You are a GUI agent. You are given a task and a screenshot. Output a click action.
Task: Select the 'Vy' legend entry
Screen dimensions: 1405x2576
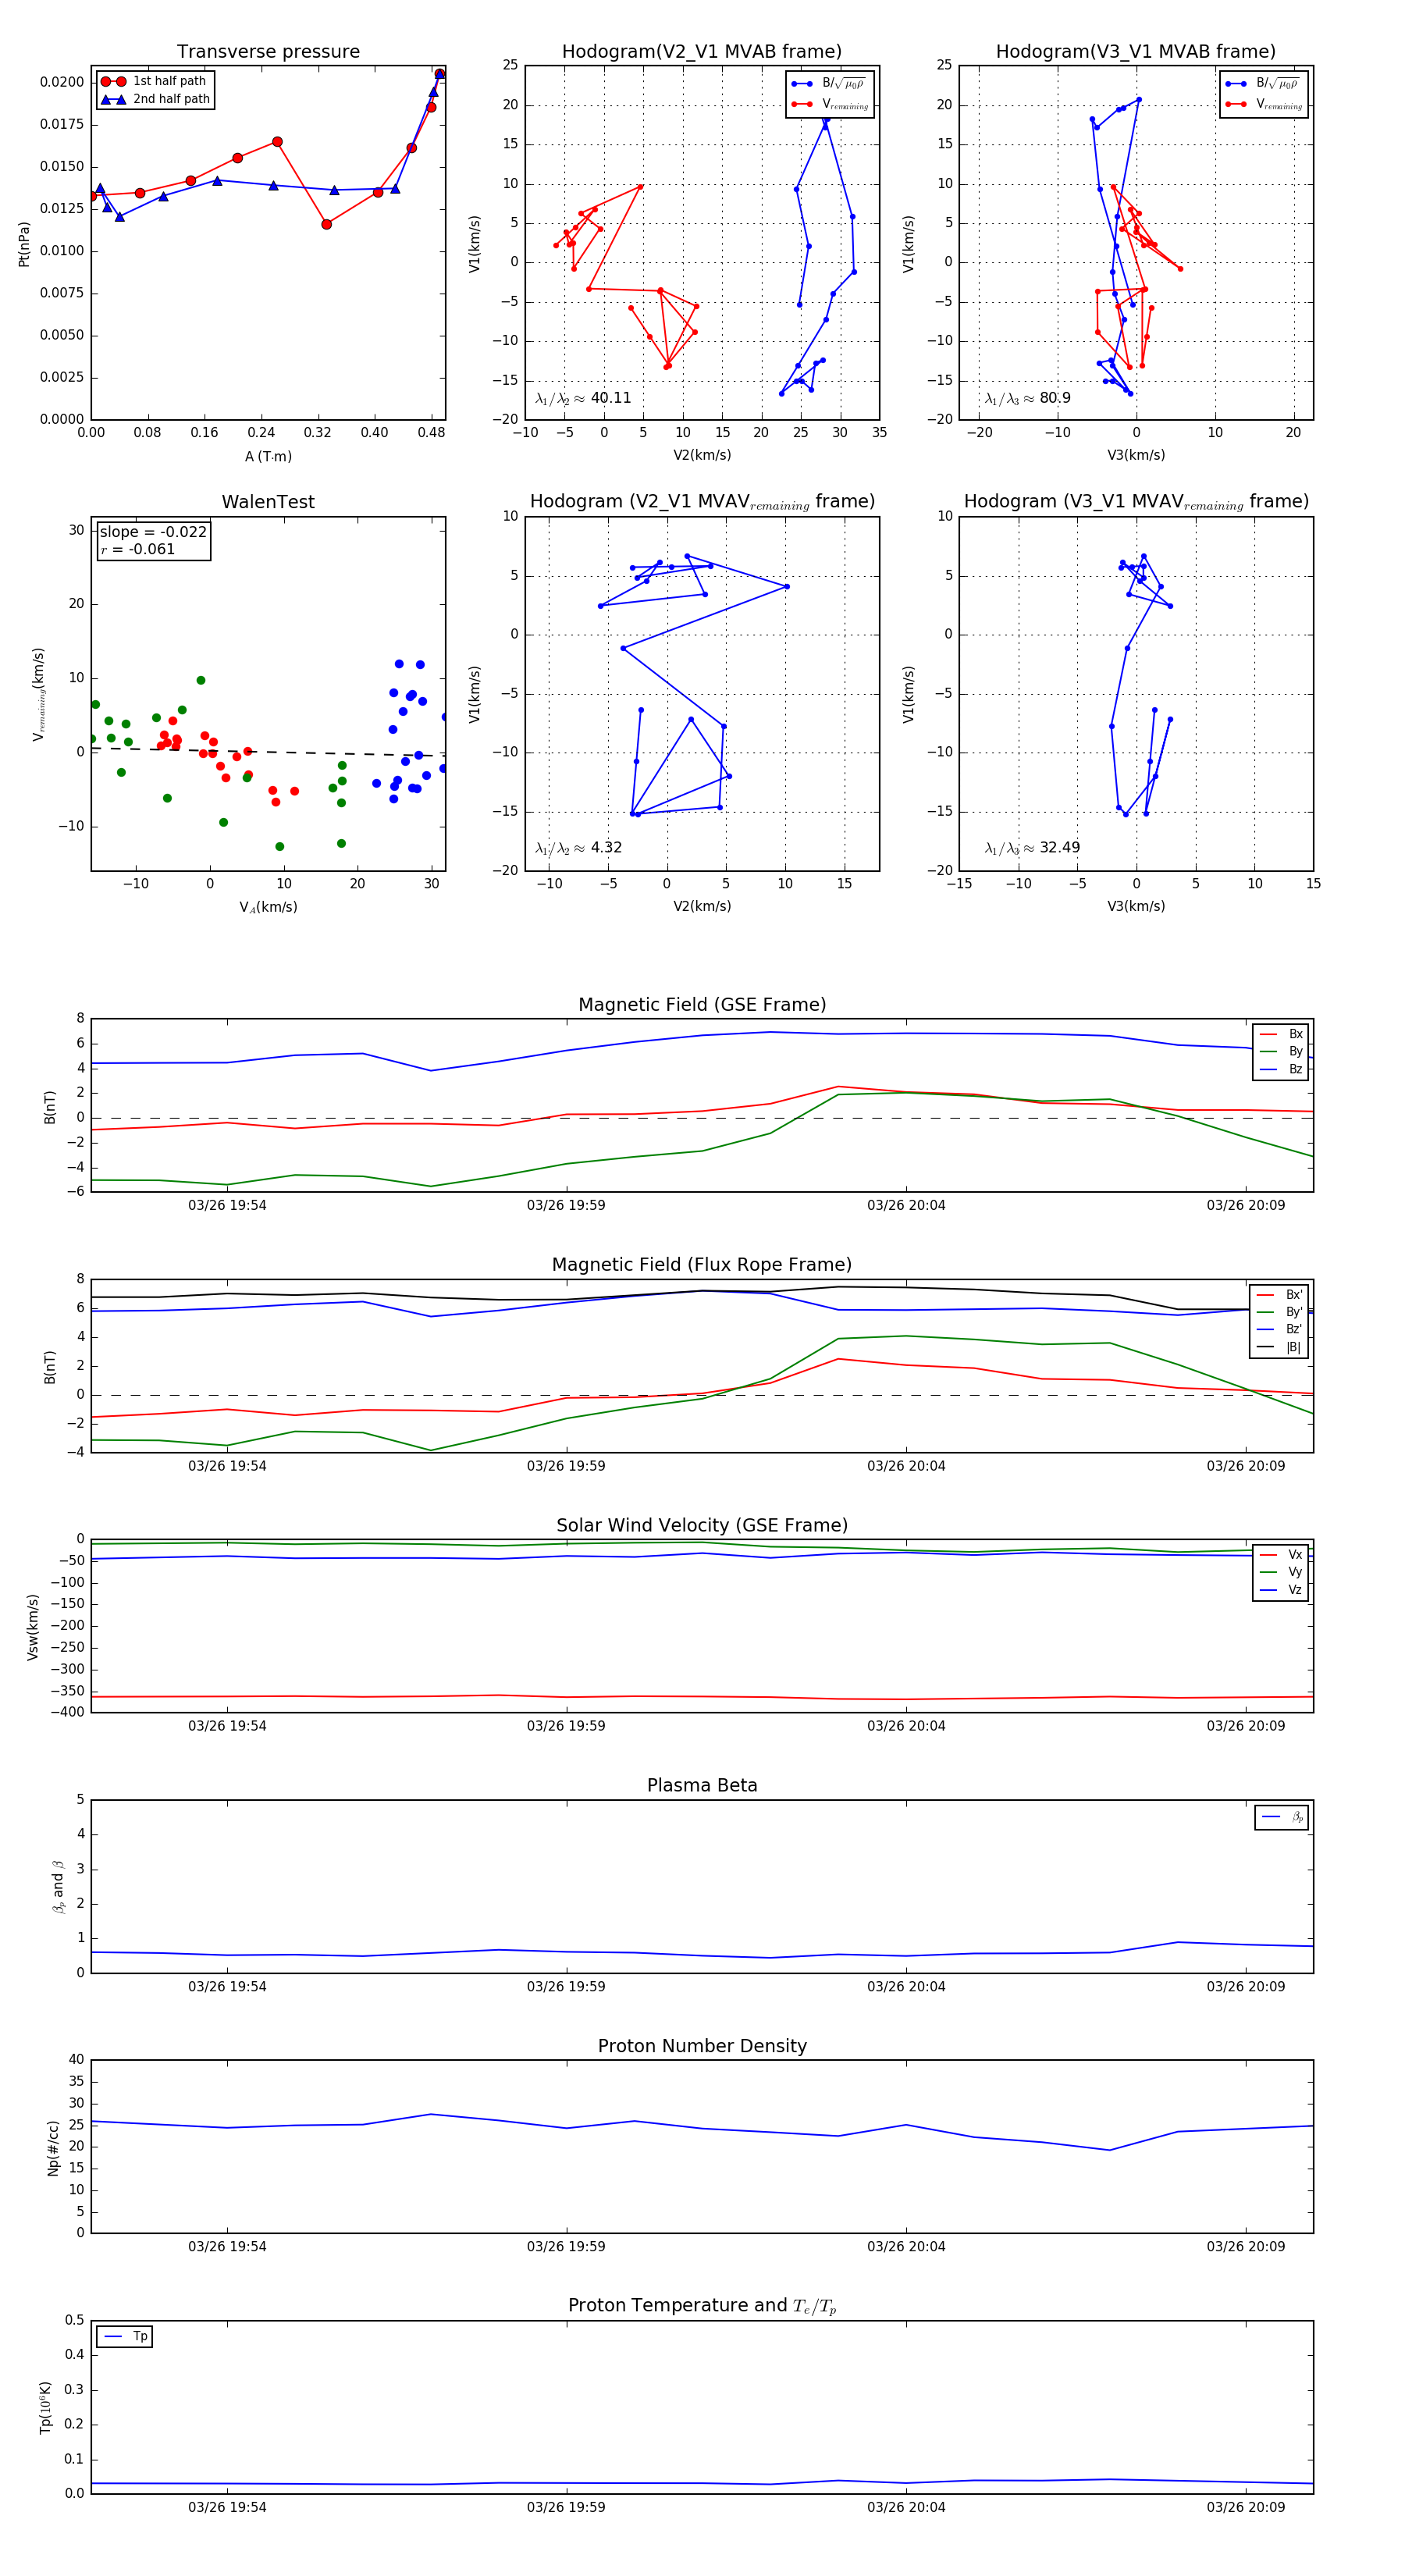1281,1572
